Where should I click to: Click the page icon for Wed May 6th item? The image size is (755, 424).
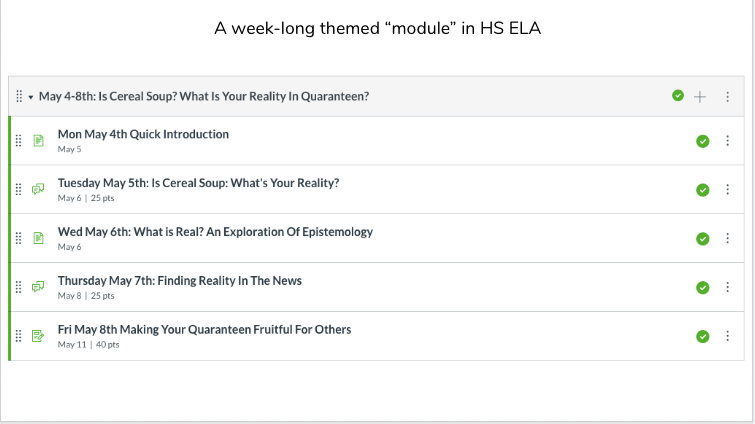38,238
